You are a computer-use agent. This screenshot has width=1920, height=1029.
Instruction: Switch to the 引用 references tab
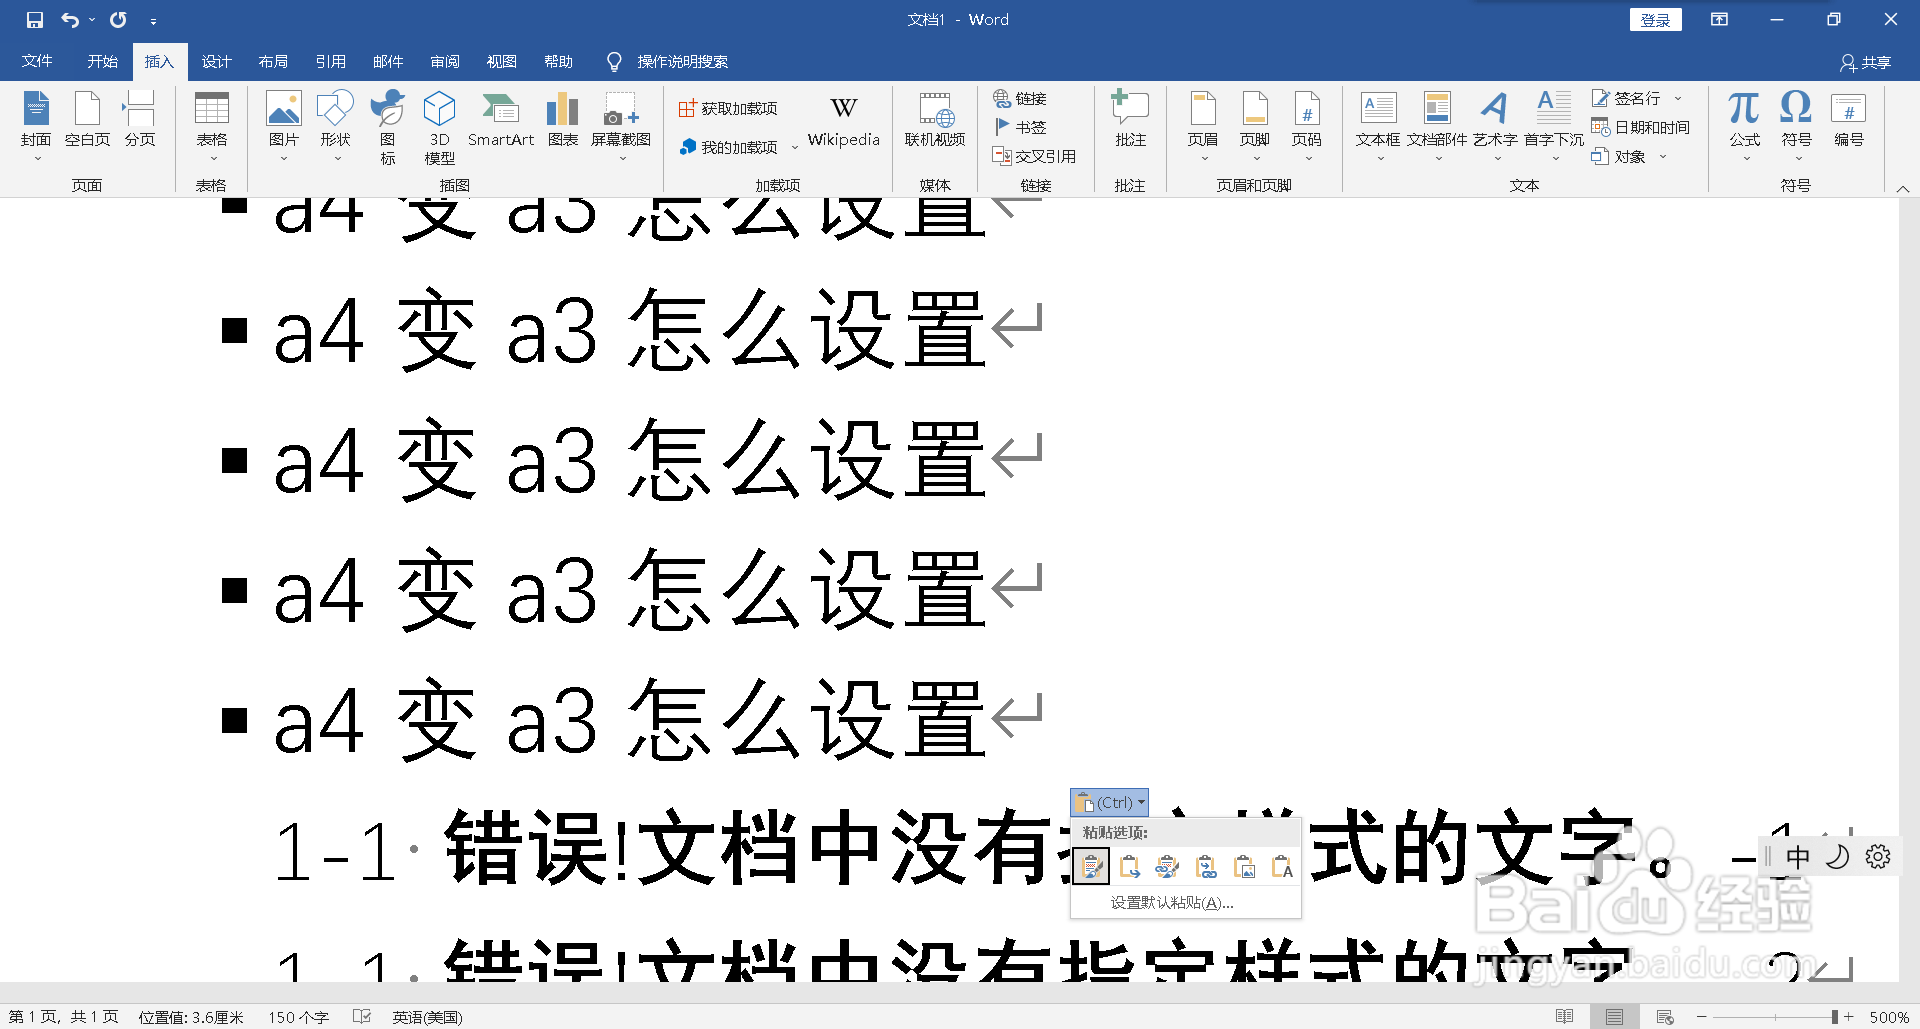[x=330, y=61]
